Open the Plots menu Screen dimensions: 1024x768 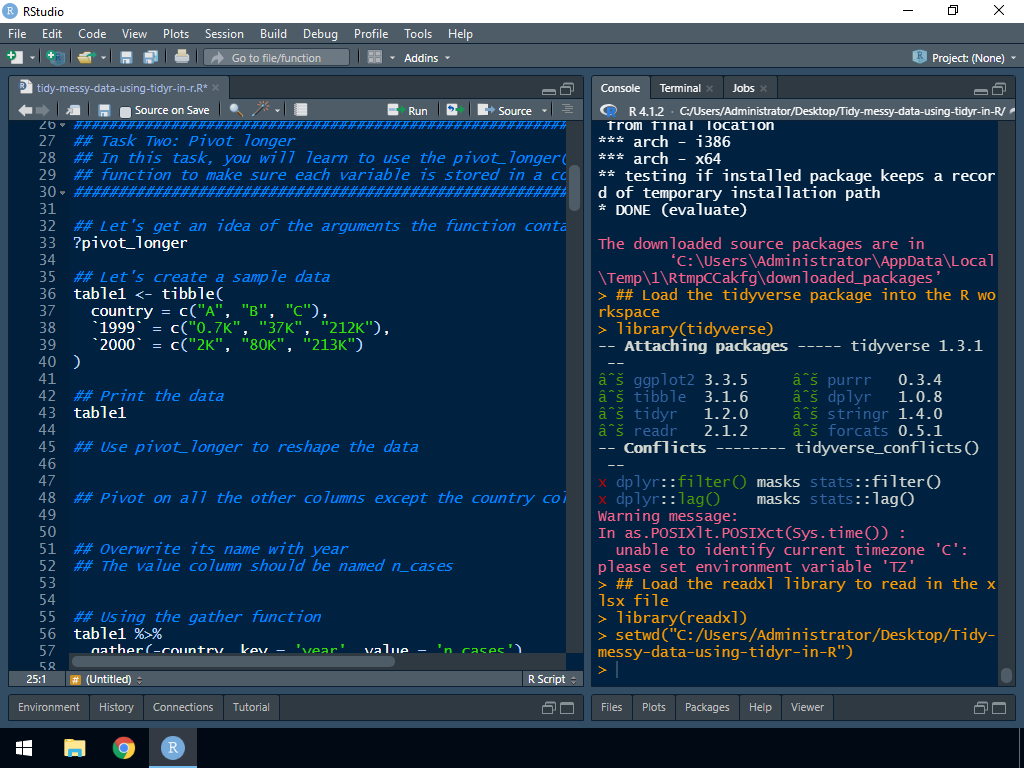tap(176, 34)
